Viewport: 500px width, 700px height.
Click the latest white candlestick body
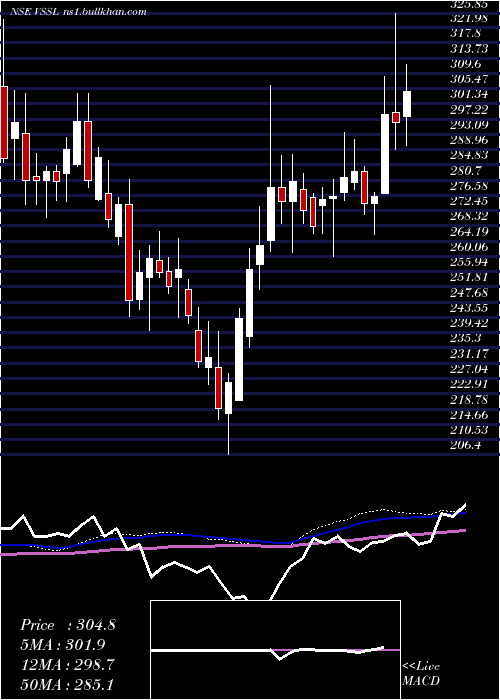click(x=407, y=104)
